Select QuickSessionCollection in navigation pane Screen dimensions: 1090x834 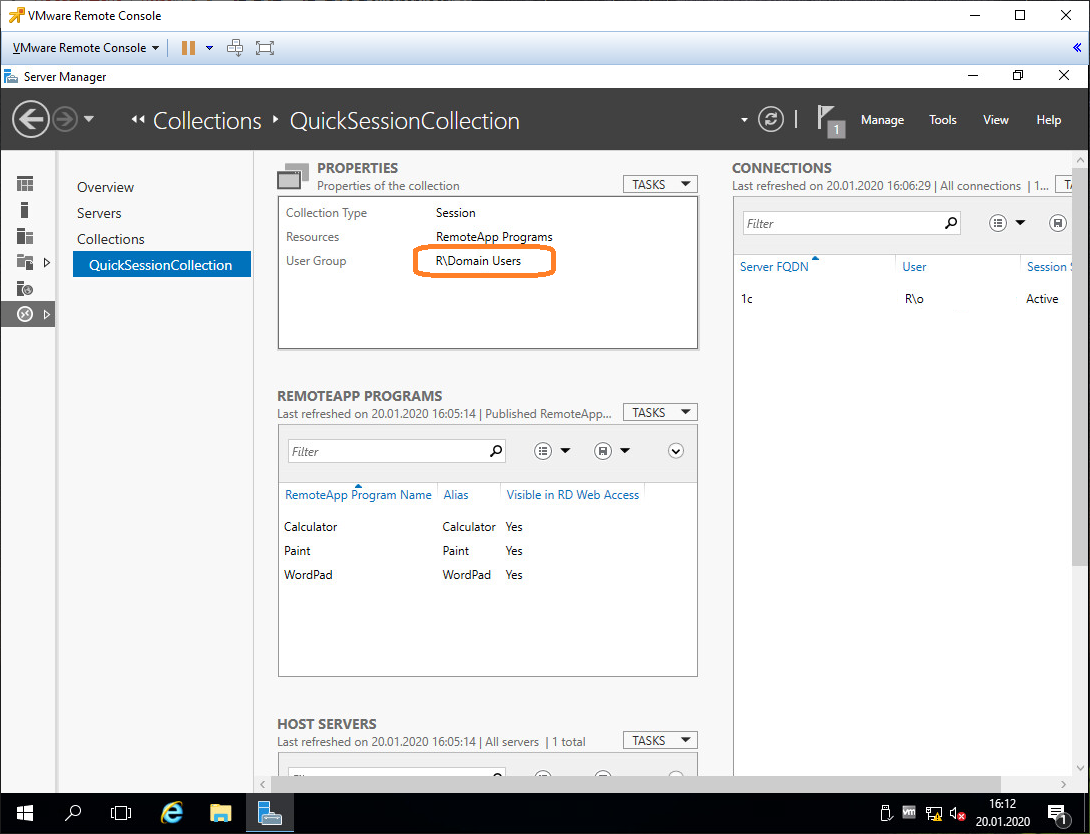pos(161,264)
